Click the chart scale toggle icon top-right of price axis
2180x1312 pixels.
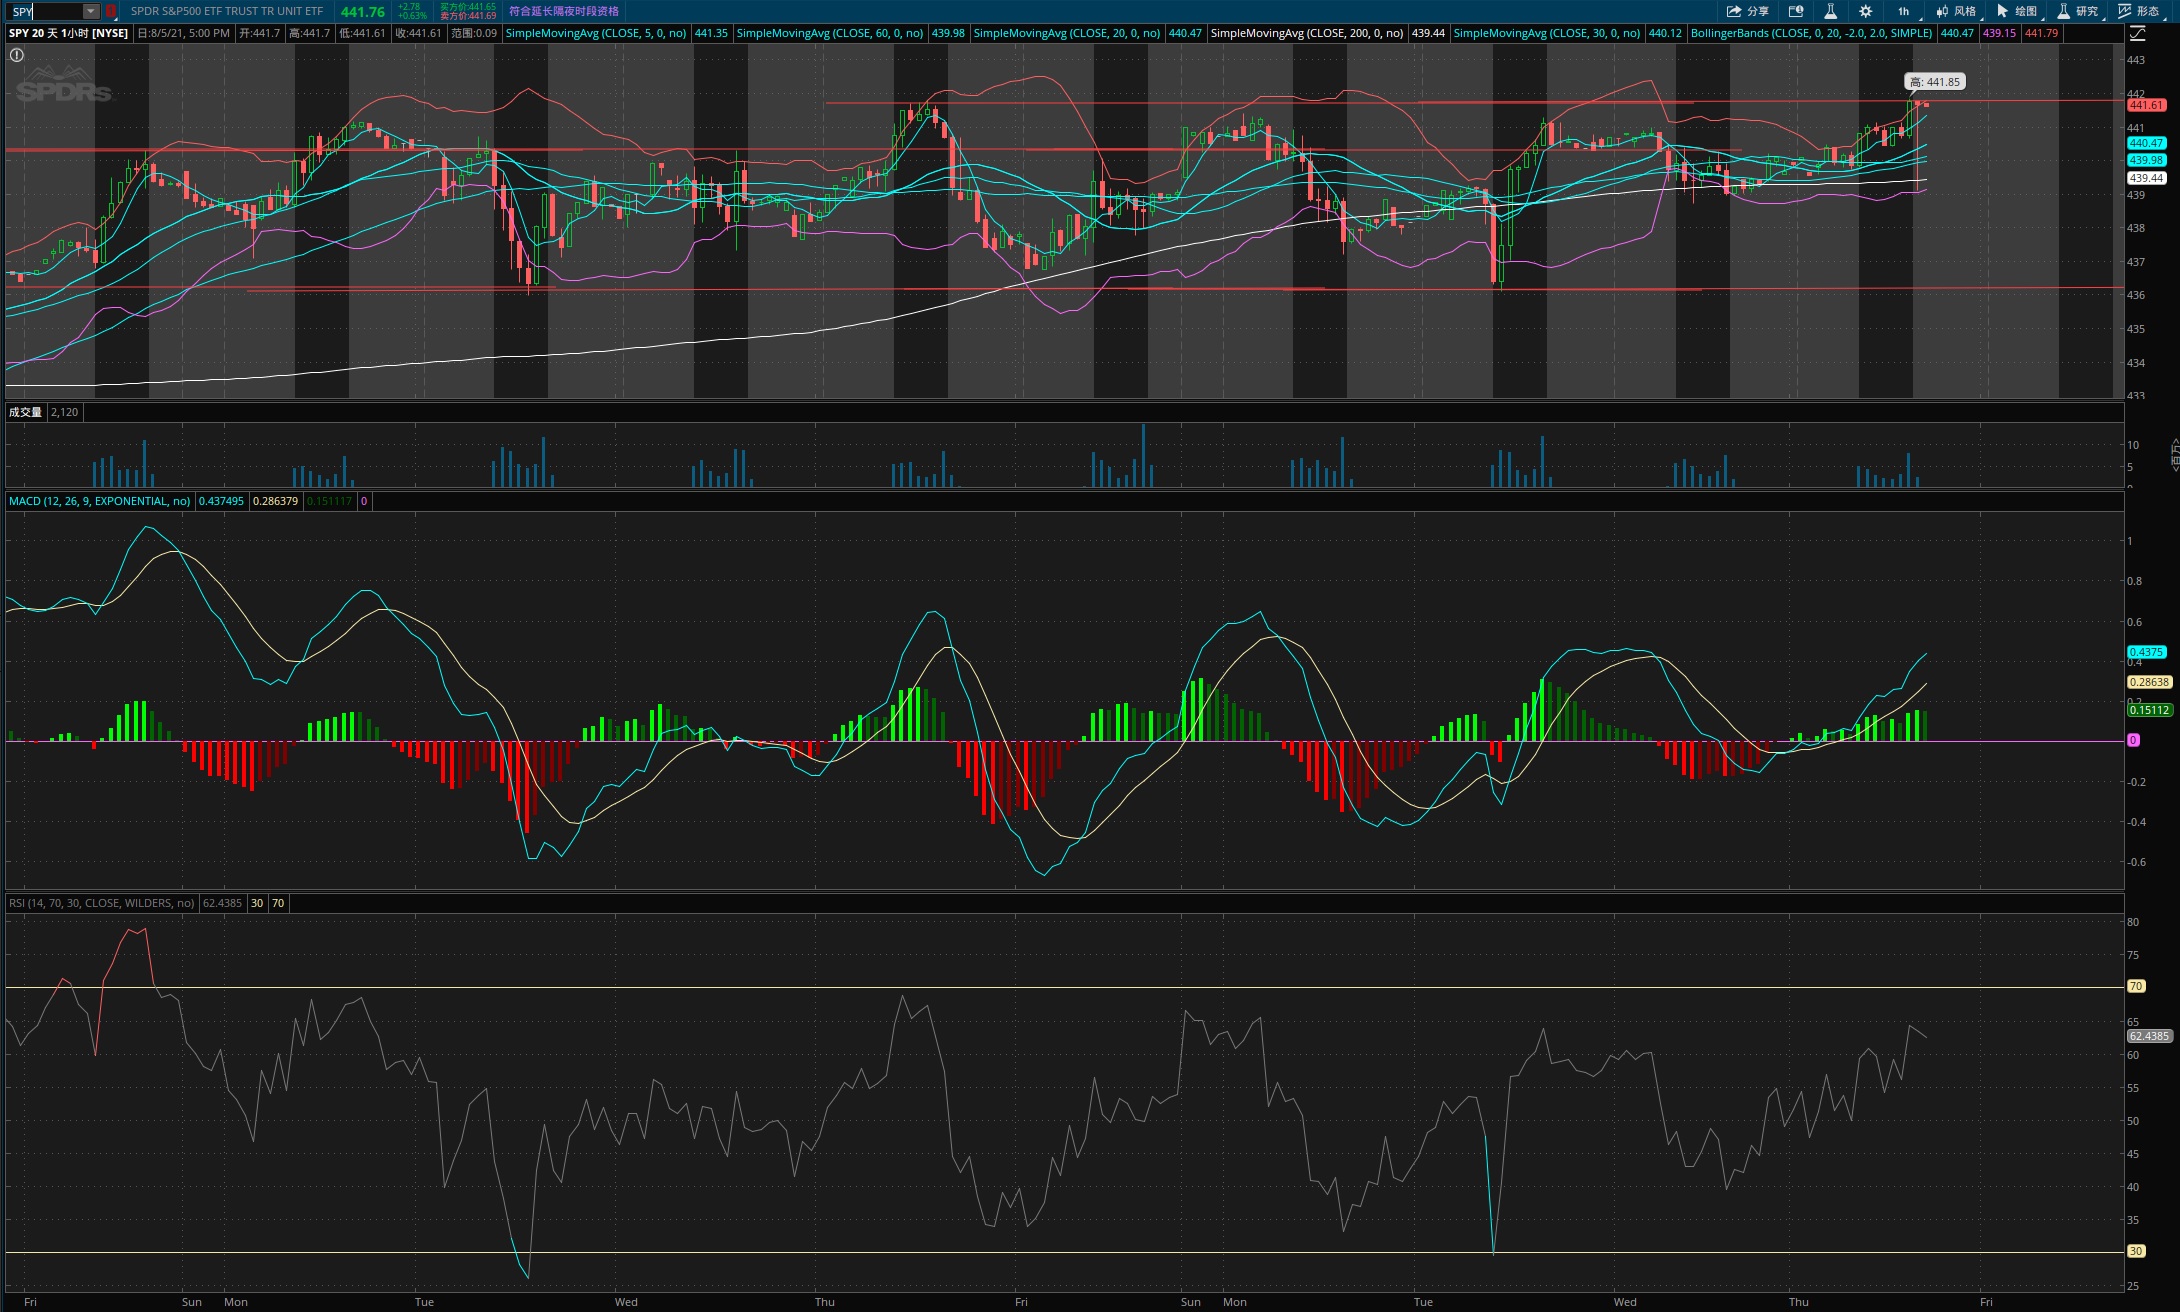tap(2138, 33)
